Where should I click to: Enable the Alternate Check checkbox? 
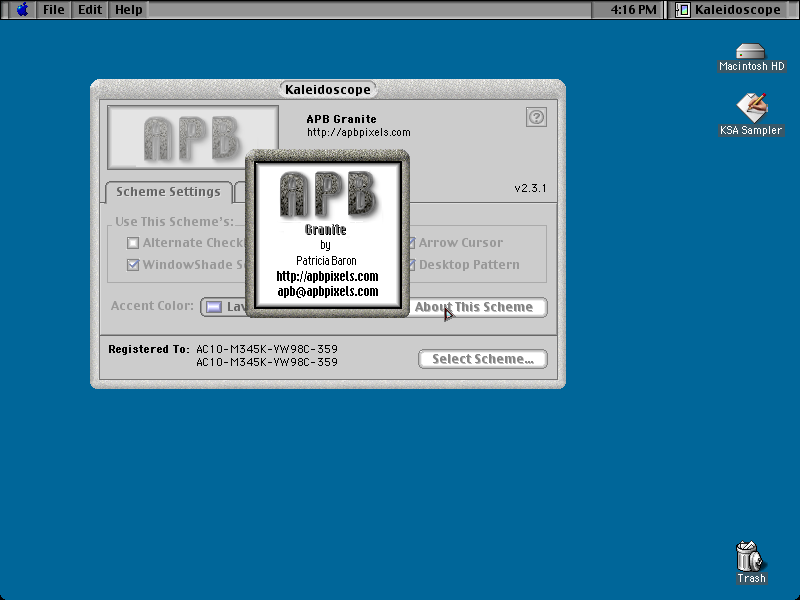[x=133, y=243]
